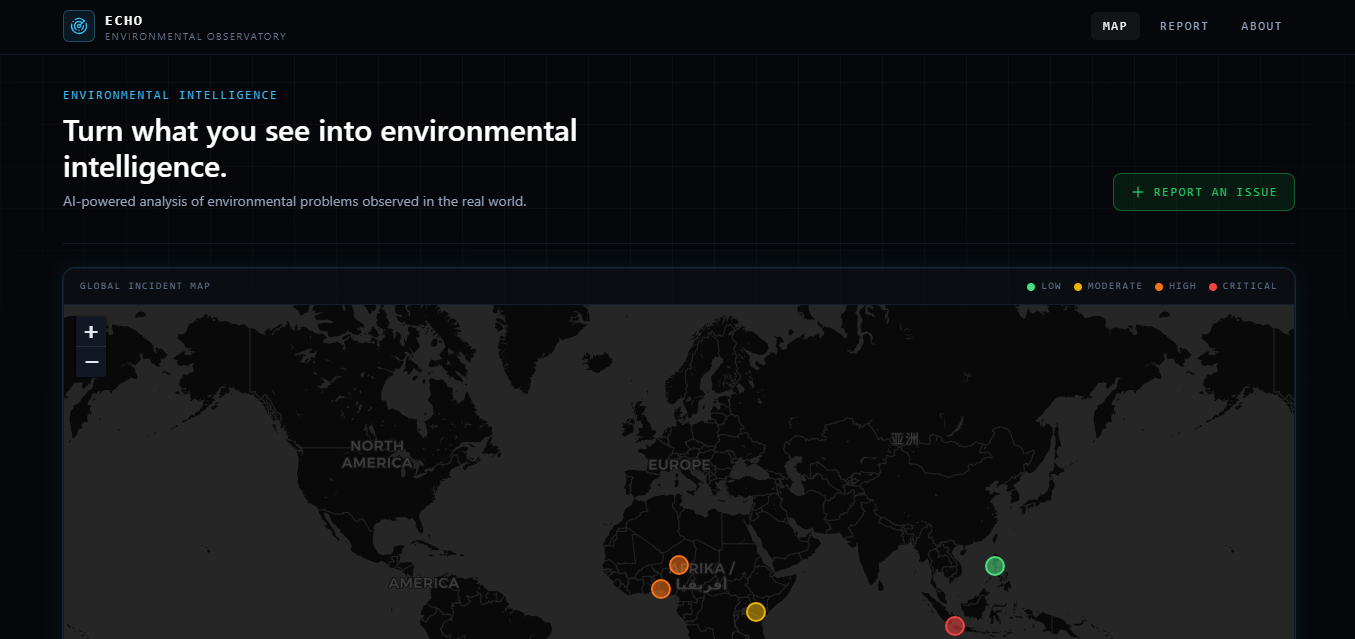Screen dimensions: 1355x639
Task: Click the North America map label
Action: [377, 454]
